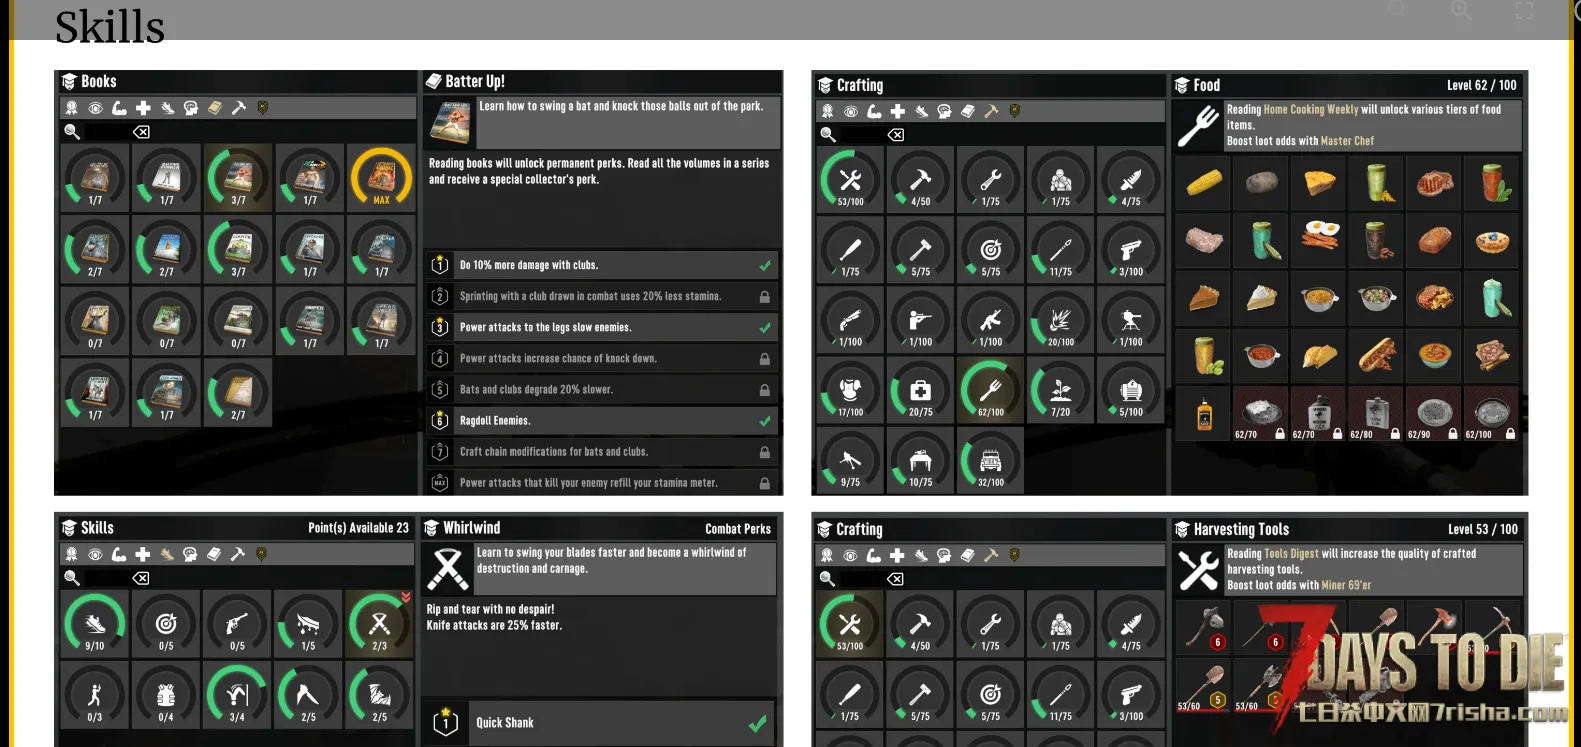Click red chevron on the Whirlwind perk tile
This screenshot has width=1581, height=747.
pyautogui.click(x=406, y=597)
